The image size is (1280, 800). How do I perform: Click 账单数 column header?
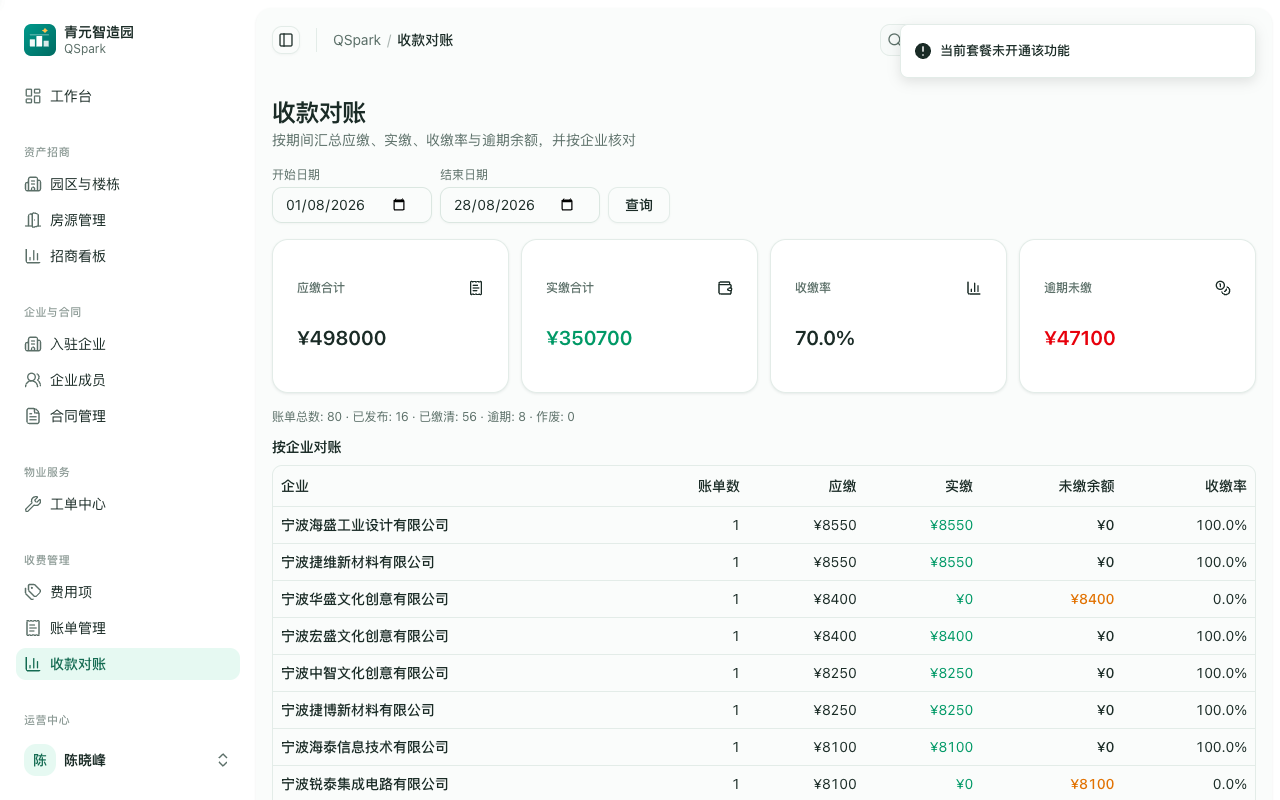point(719,486)
